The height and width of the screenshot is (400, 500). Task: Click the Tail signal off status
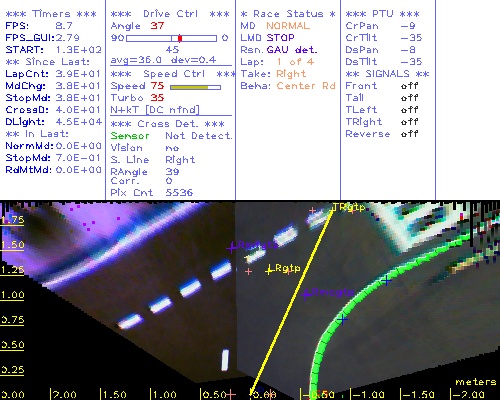[x=410, y=98]
